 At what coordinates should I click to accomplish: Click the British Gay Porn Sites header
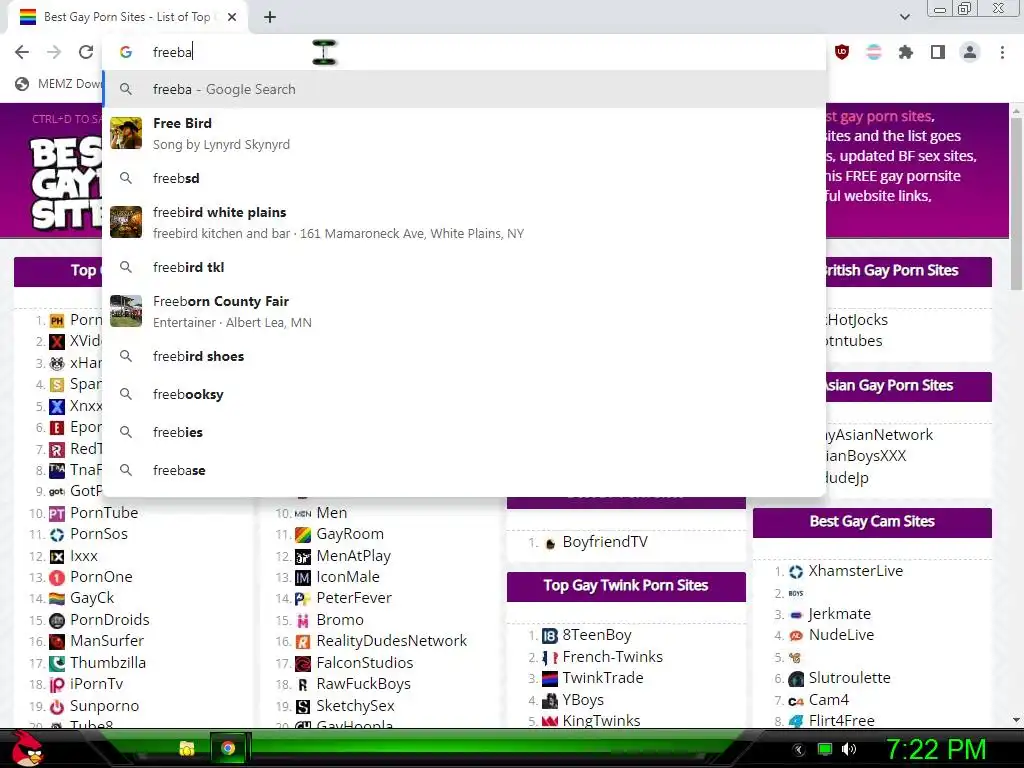[908, 271]
